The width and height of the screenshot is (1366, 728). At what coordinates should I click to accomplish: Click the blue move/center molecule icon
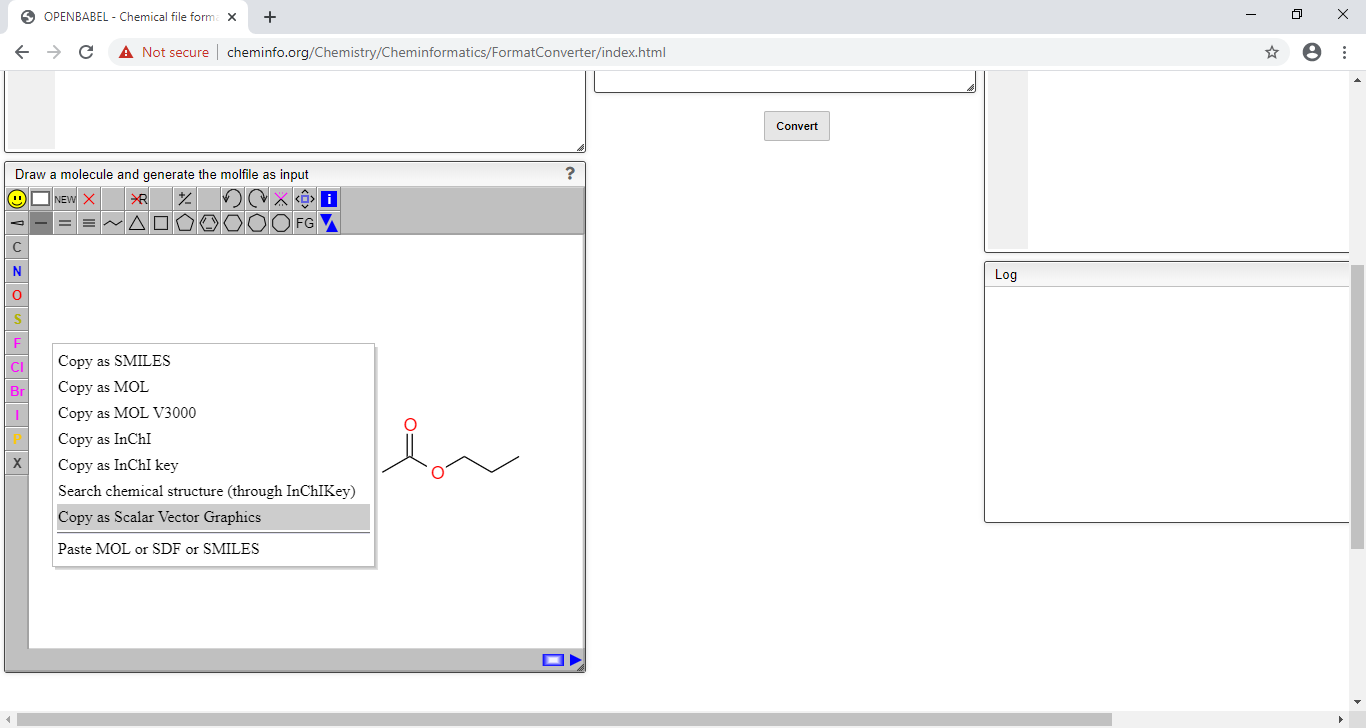pyautogui.click(x=305, y=199)
